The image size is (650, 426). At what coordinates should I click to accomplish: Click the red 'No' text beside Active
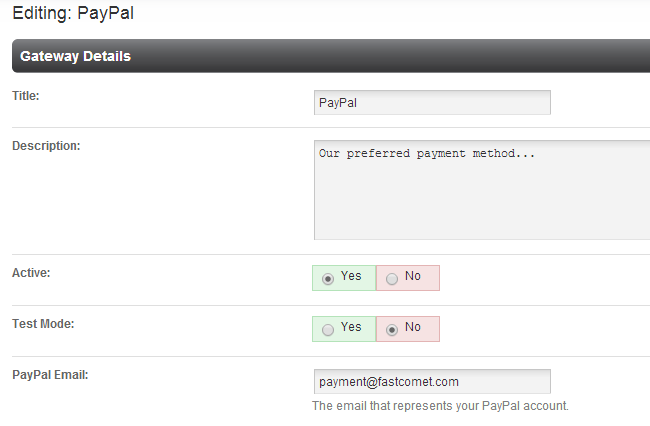[413, 276]
